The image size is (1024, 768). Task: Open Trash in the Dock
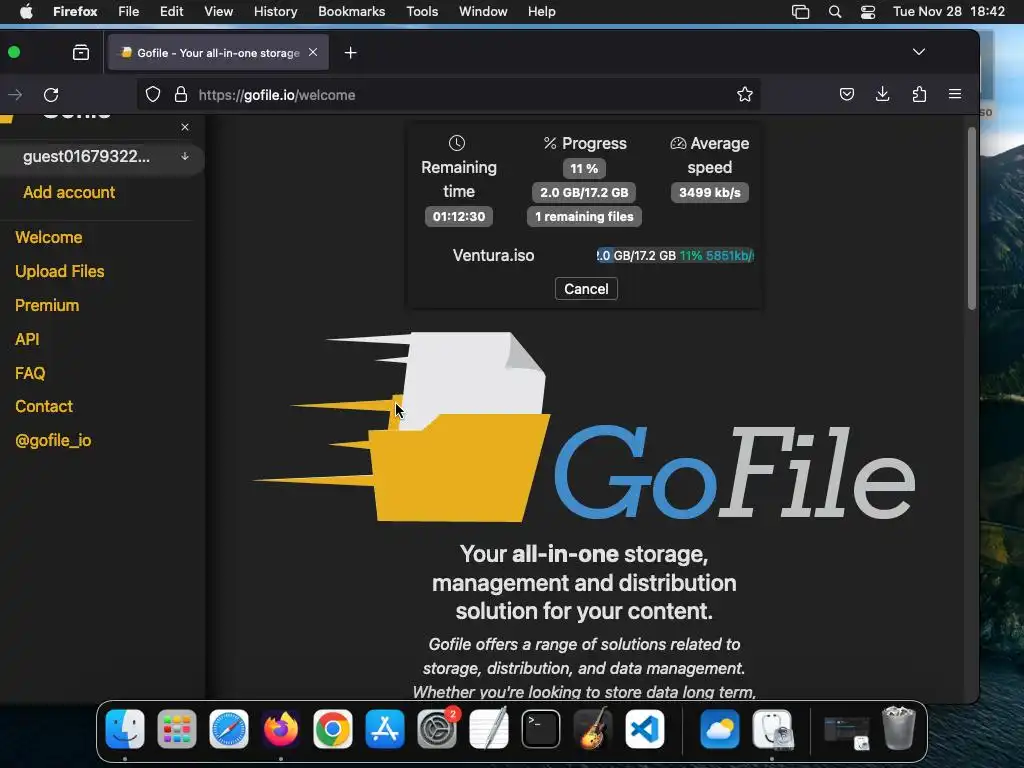[899, 729]
